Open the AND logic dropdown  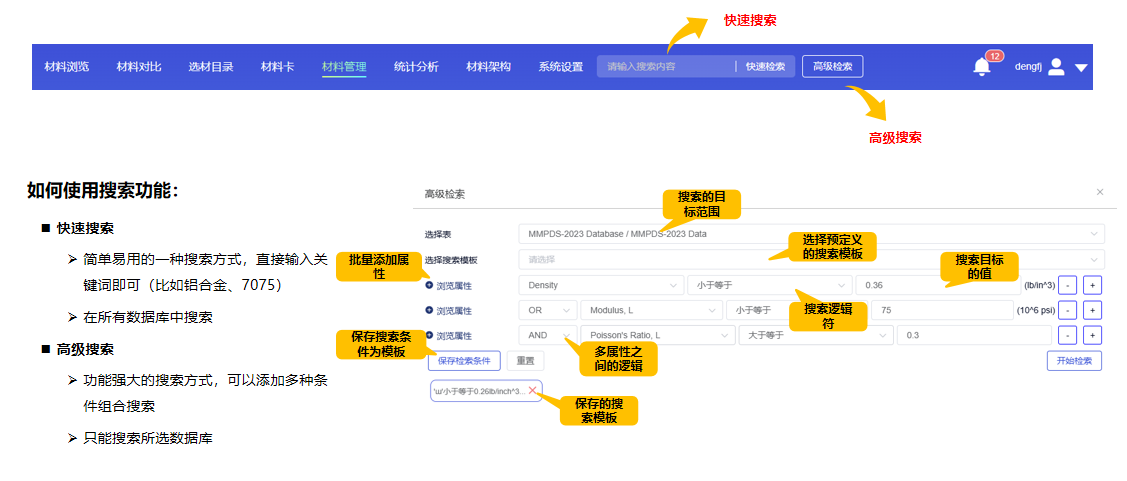[548, 336]
